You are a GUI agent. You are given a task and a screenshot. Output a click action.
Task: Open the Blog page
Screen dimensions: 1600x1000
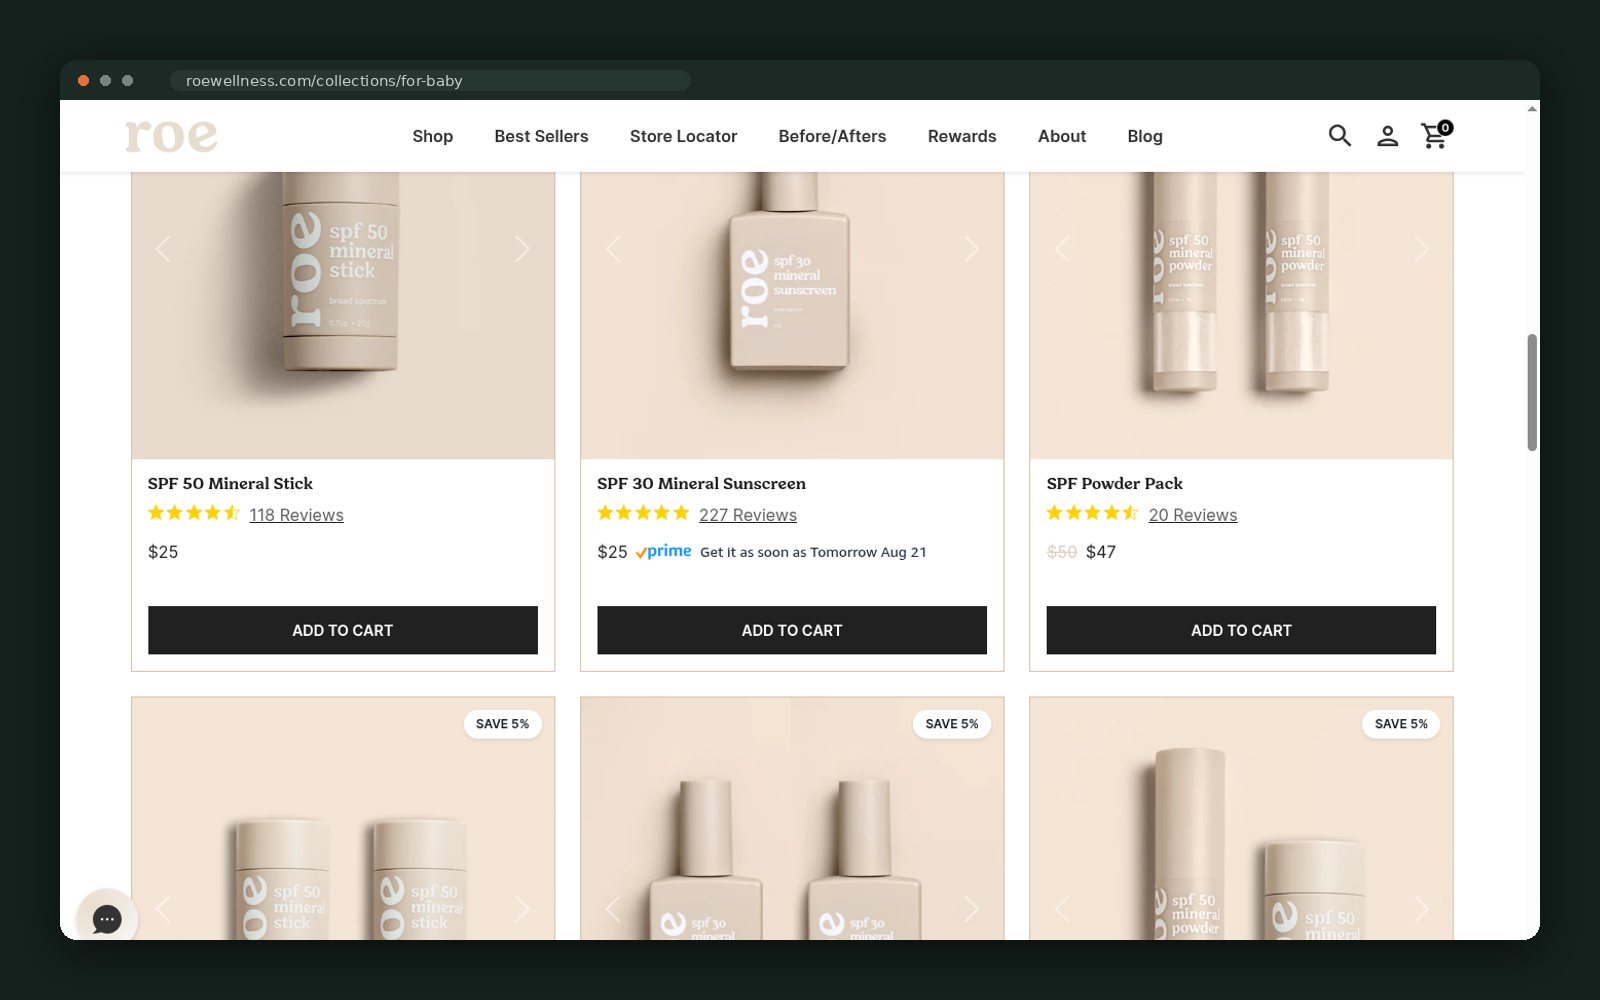(x=1145, y=136)
